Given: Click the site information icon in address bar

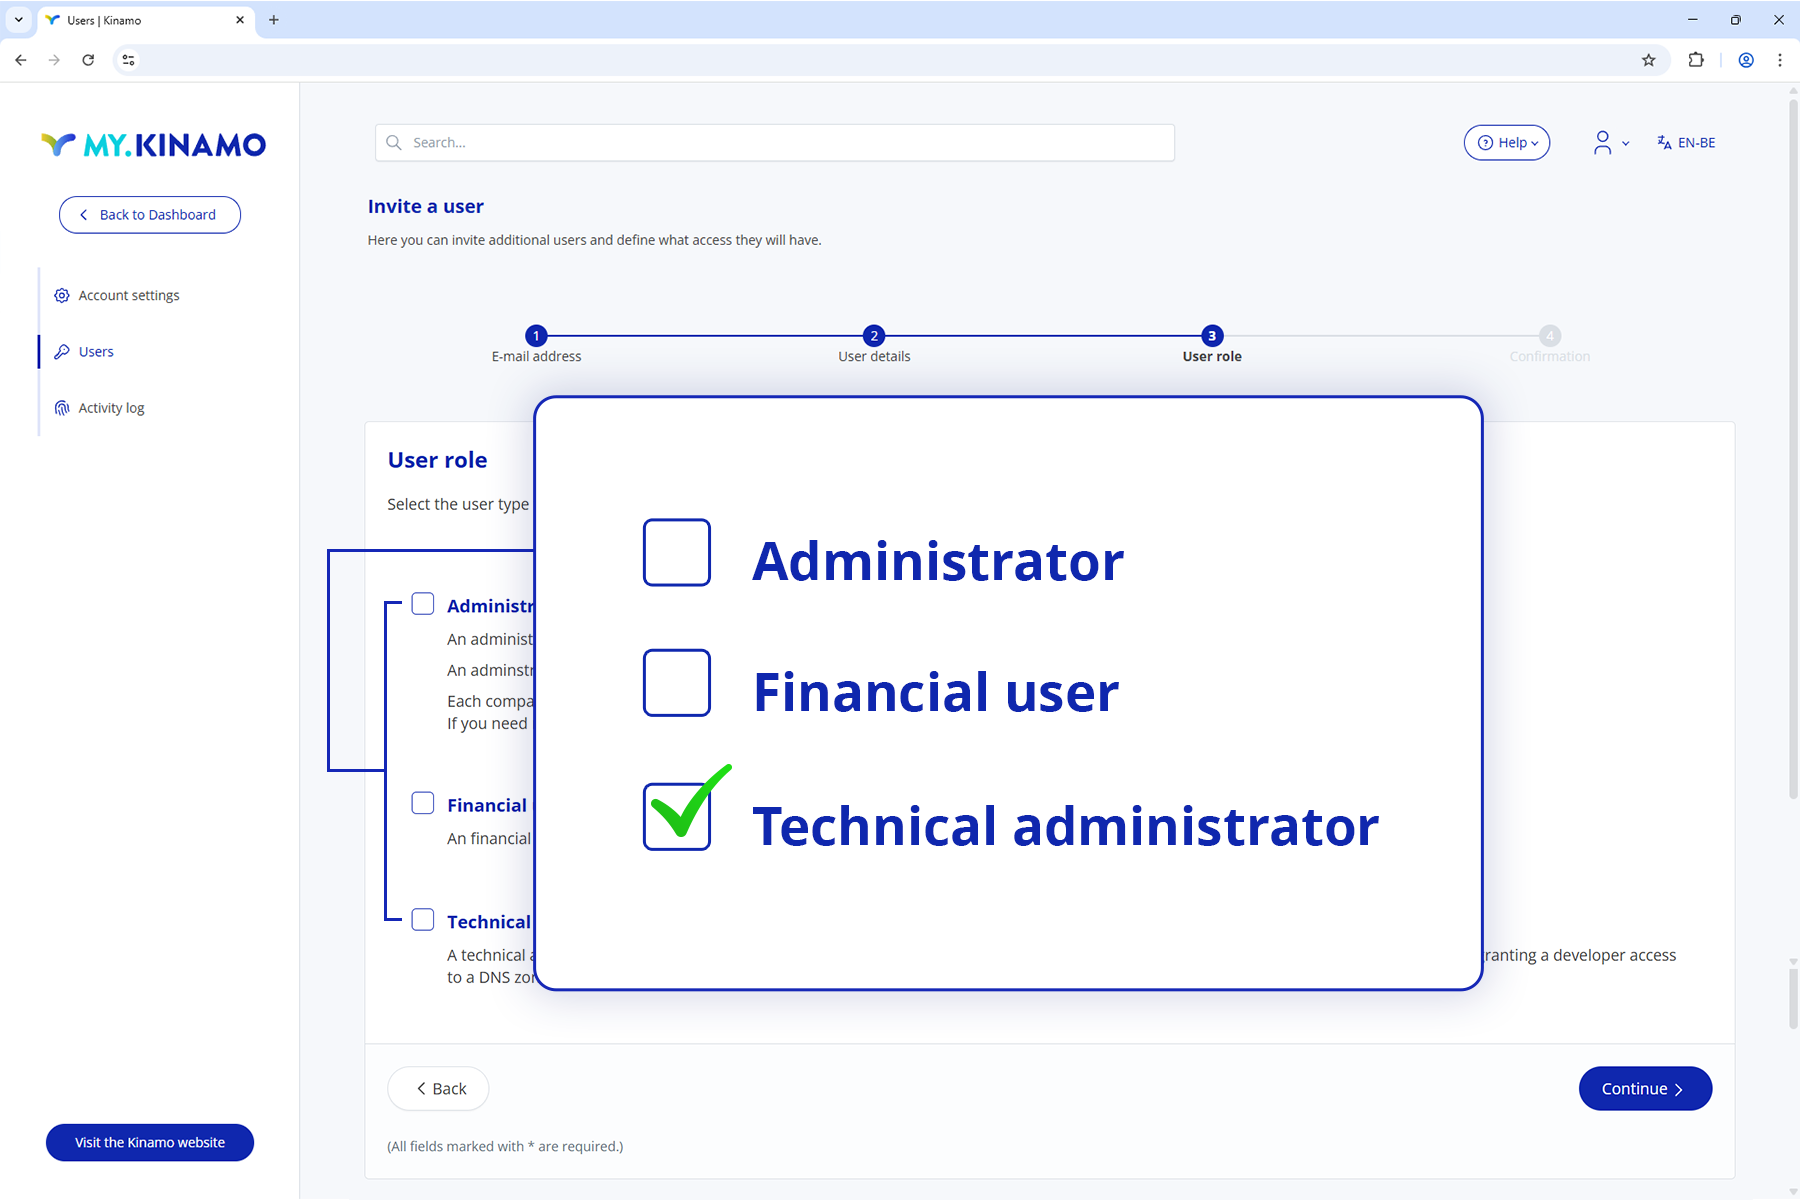Looking at the screenshot, I should point(128,60).
